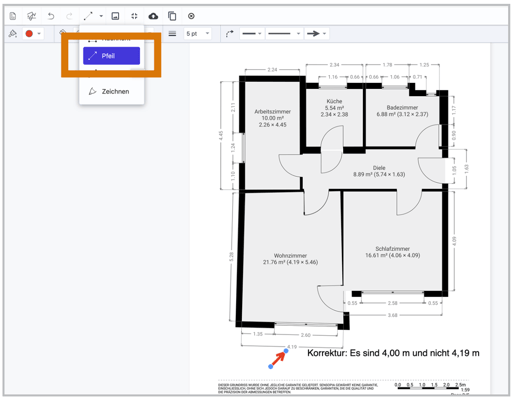Choose Pfeil from the tool menu
Viewport: 512px width, 400px height.
tap(111, 56)
